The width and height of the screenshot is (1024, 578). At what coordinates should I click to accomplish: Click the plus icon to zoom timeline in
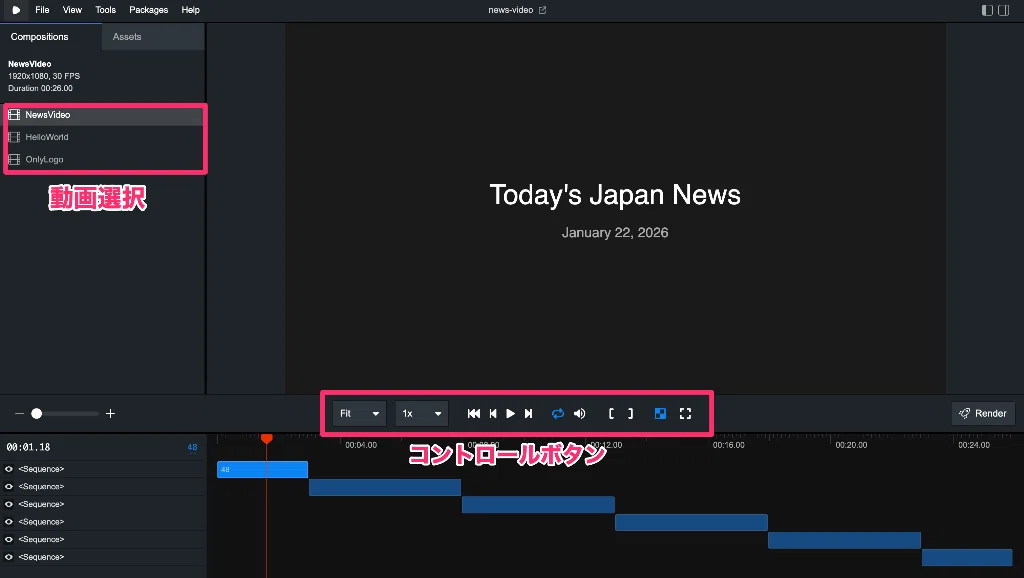[110, 413]
